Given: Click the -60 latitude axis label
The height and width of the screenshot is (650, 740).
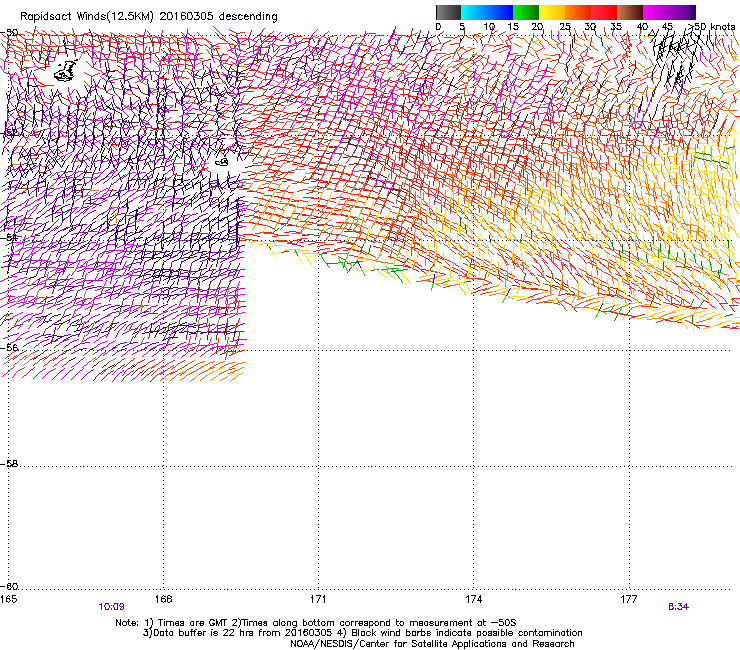Looking at the screenshot, I should (x=10, y=586).
